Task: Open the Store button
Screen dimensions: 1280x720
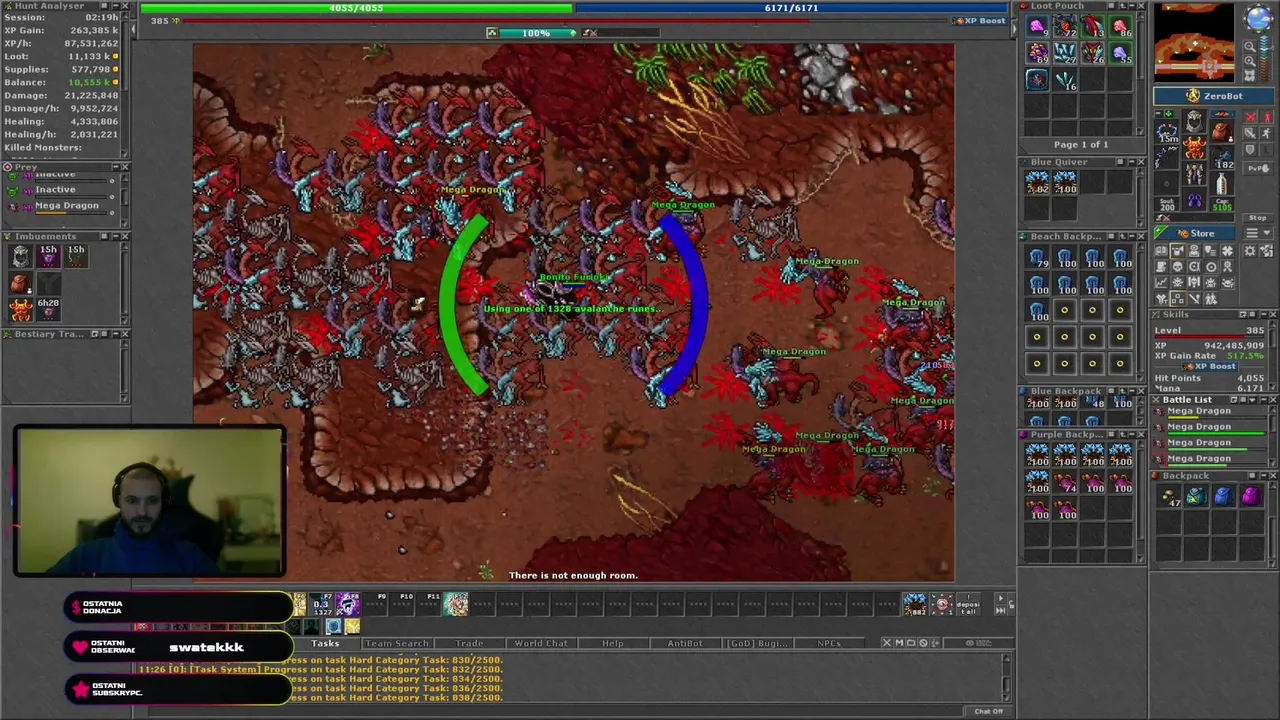Action: click(x=1194, y=233)
